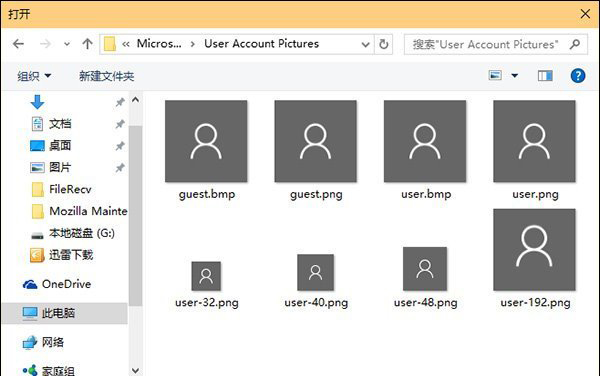Click the search magnifier icon
The image size is (600, 376).
574,44
